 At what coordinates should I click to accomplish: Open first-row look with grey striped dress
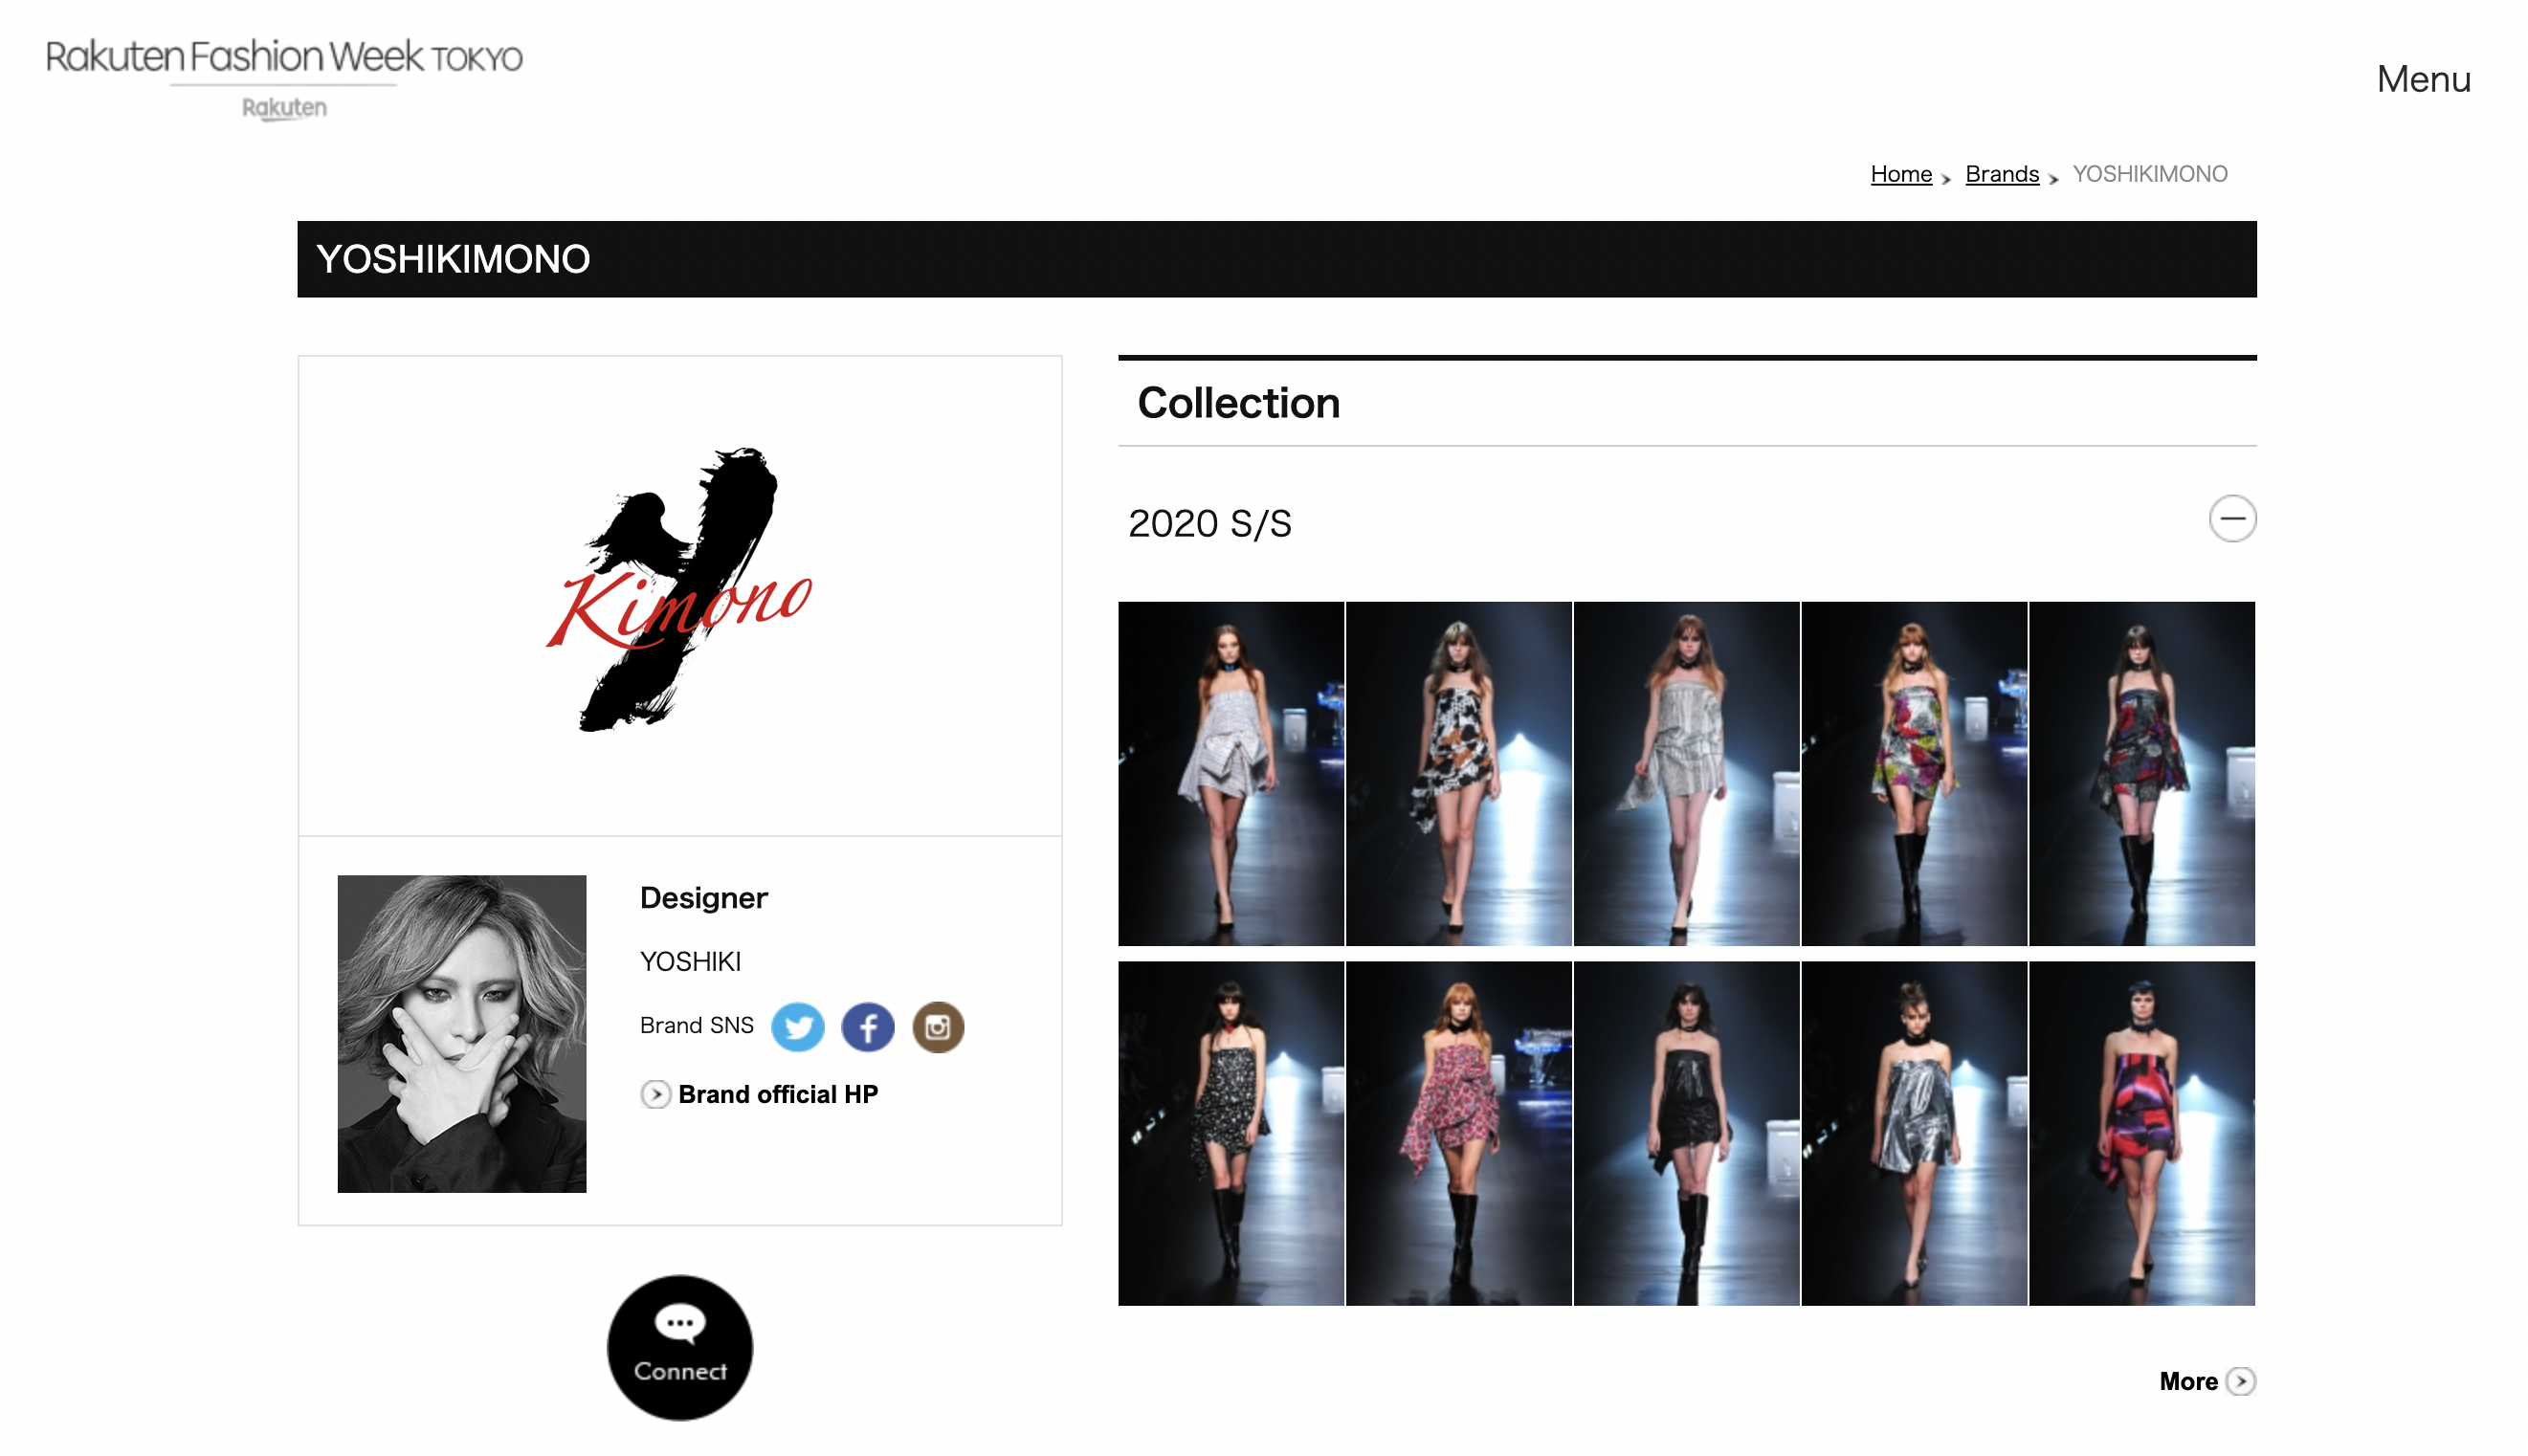tap(1685, 773)
